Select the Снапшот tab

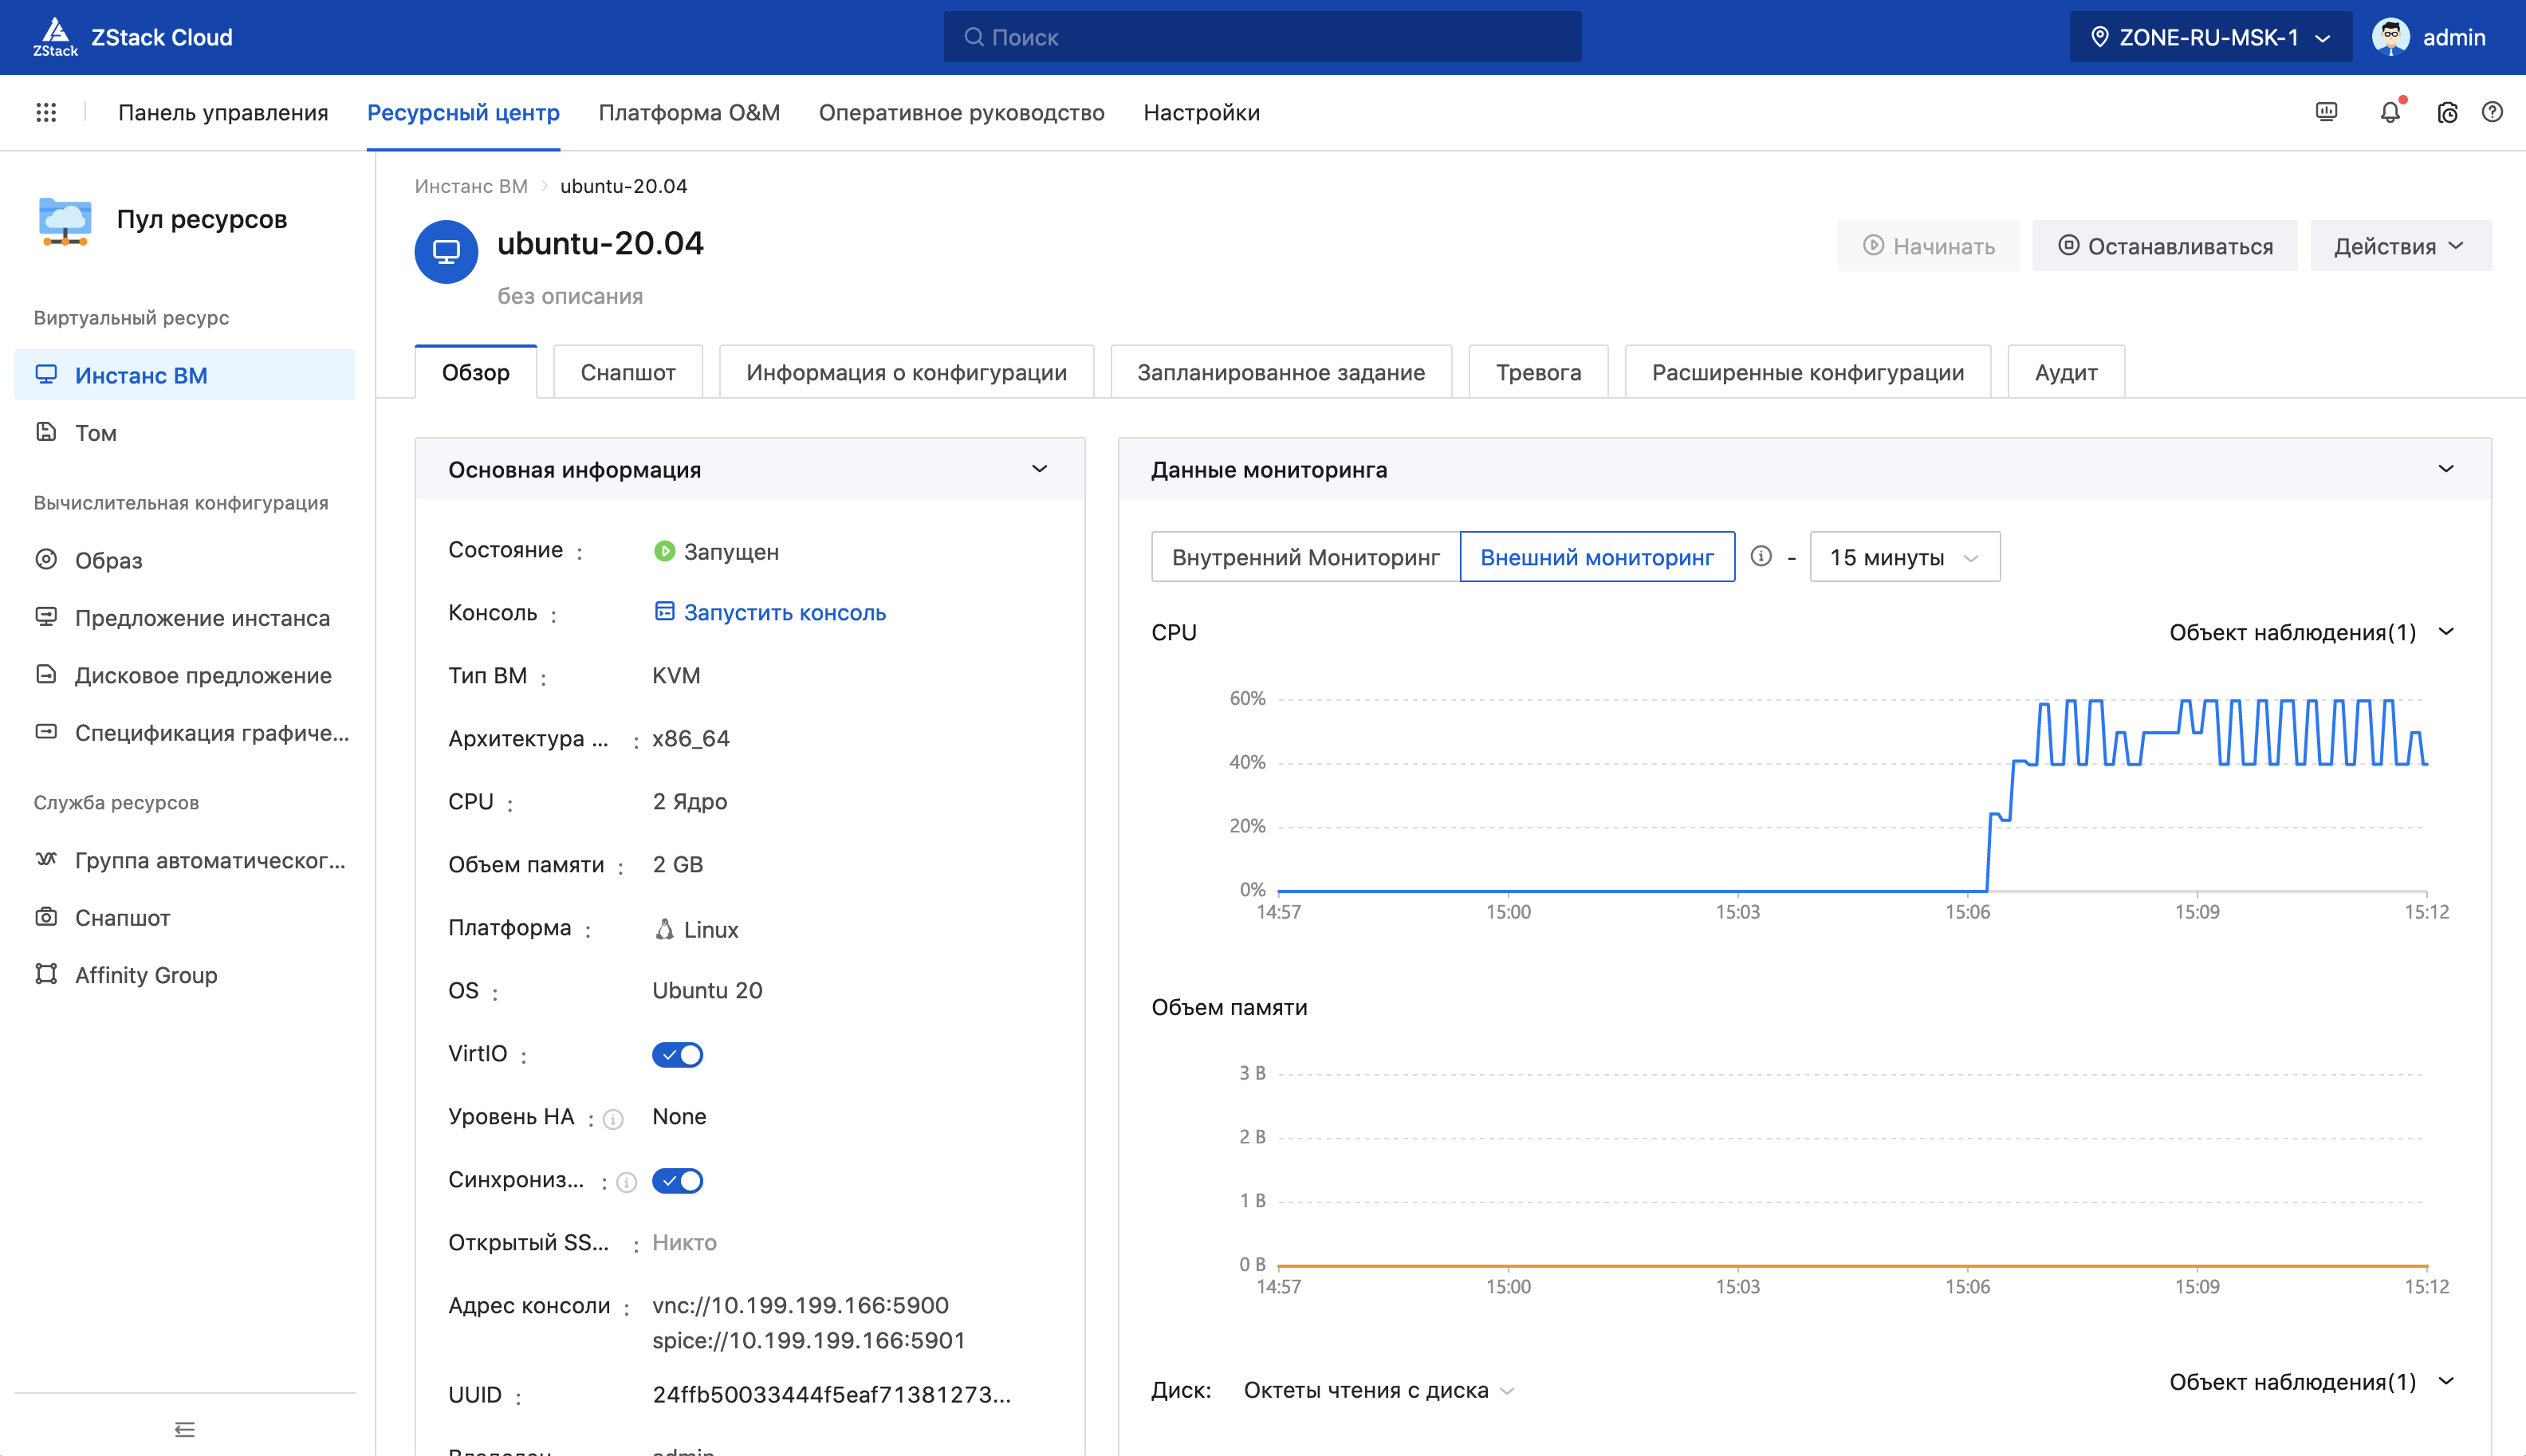pos(628,372)
